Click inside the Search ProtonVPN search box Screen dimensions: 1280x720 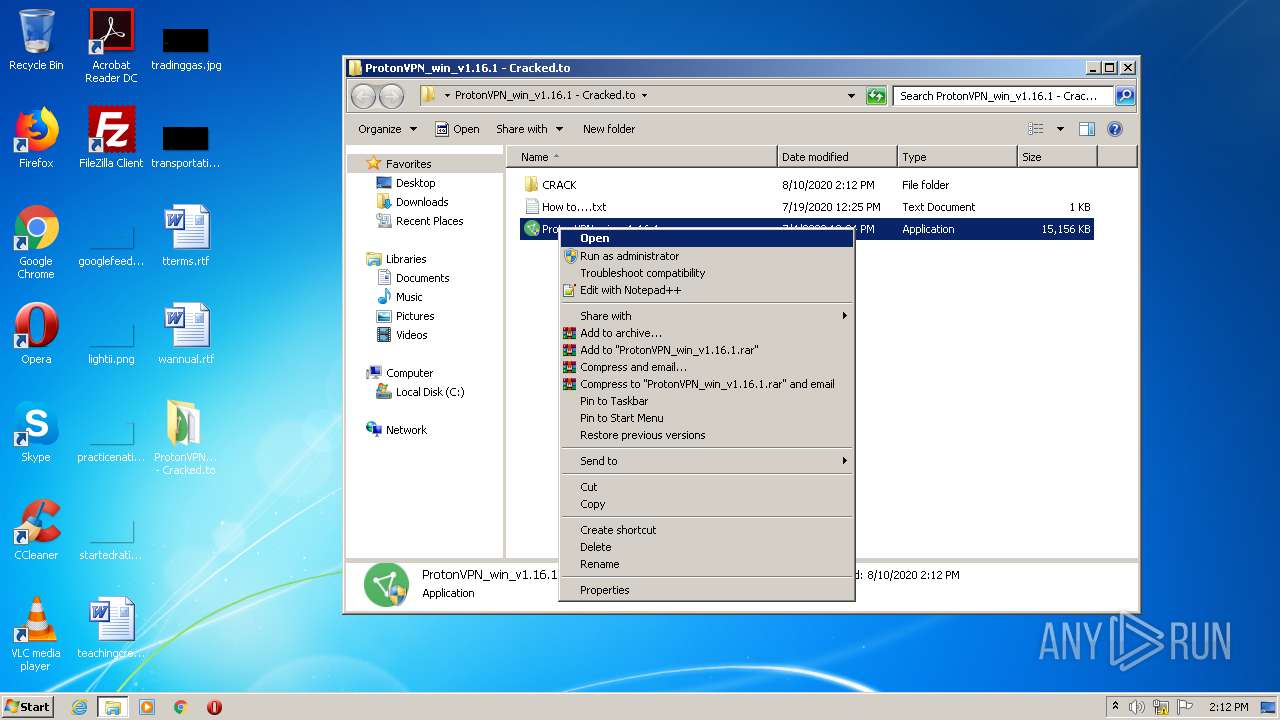[x=1003, y=96]
